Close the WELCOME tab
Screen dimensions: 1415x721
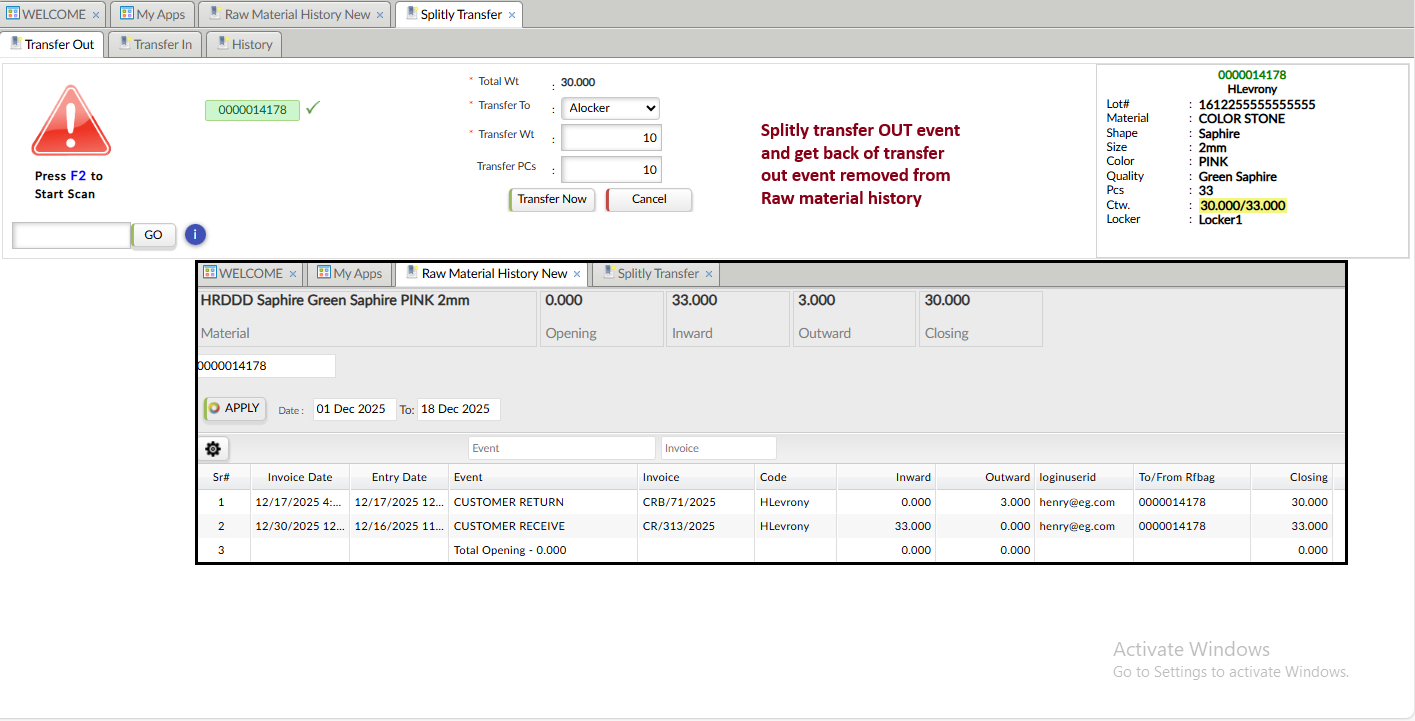point(96,15)
